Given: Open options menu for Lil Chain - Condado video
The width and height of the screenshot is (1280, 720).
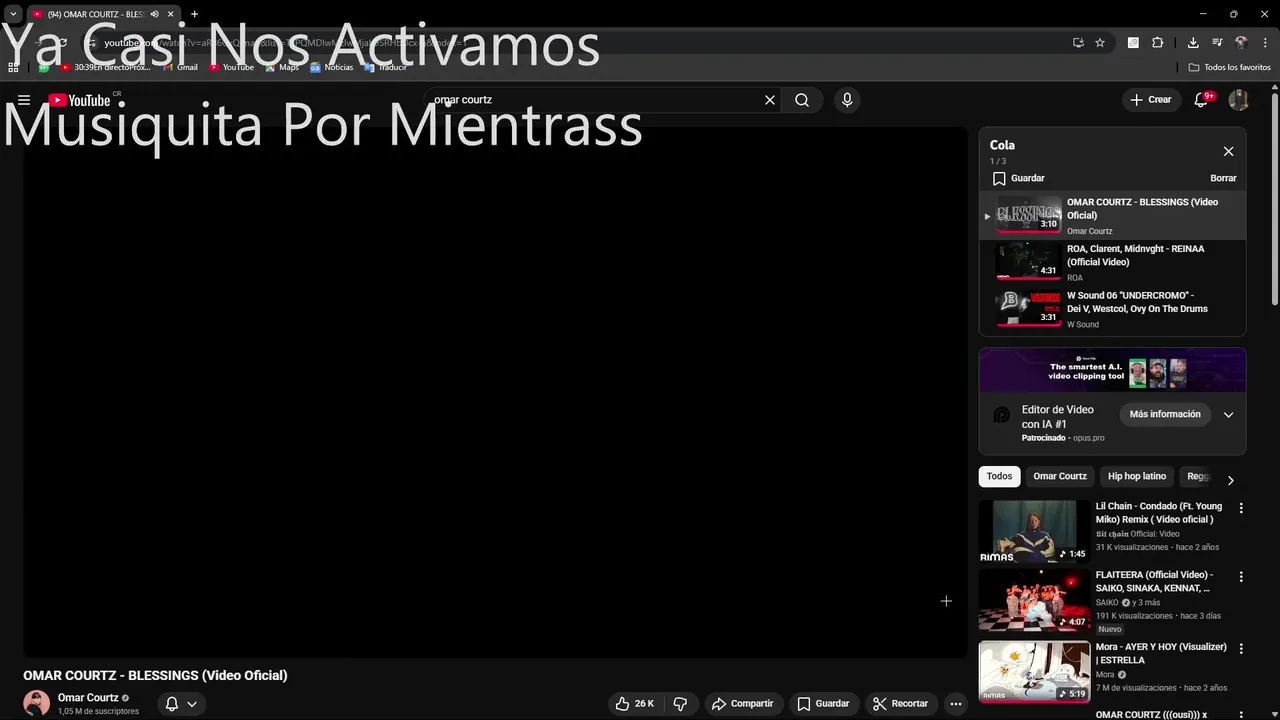Looking at the screenshot, I should pos(1241,508).
